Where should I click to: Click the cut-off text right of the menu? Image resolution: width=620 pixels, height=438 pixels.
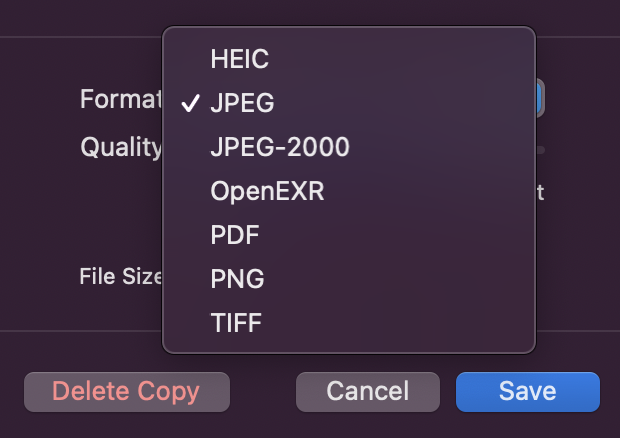pos(540,192)
